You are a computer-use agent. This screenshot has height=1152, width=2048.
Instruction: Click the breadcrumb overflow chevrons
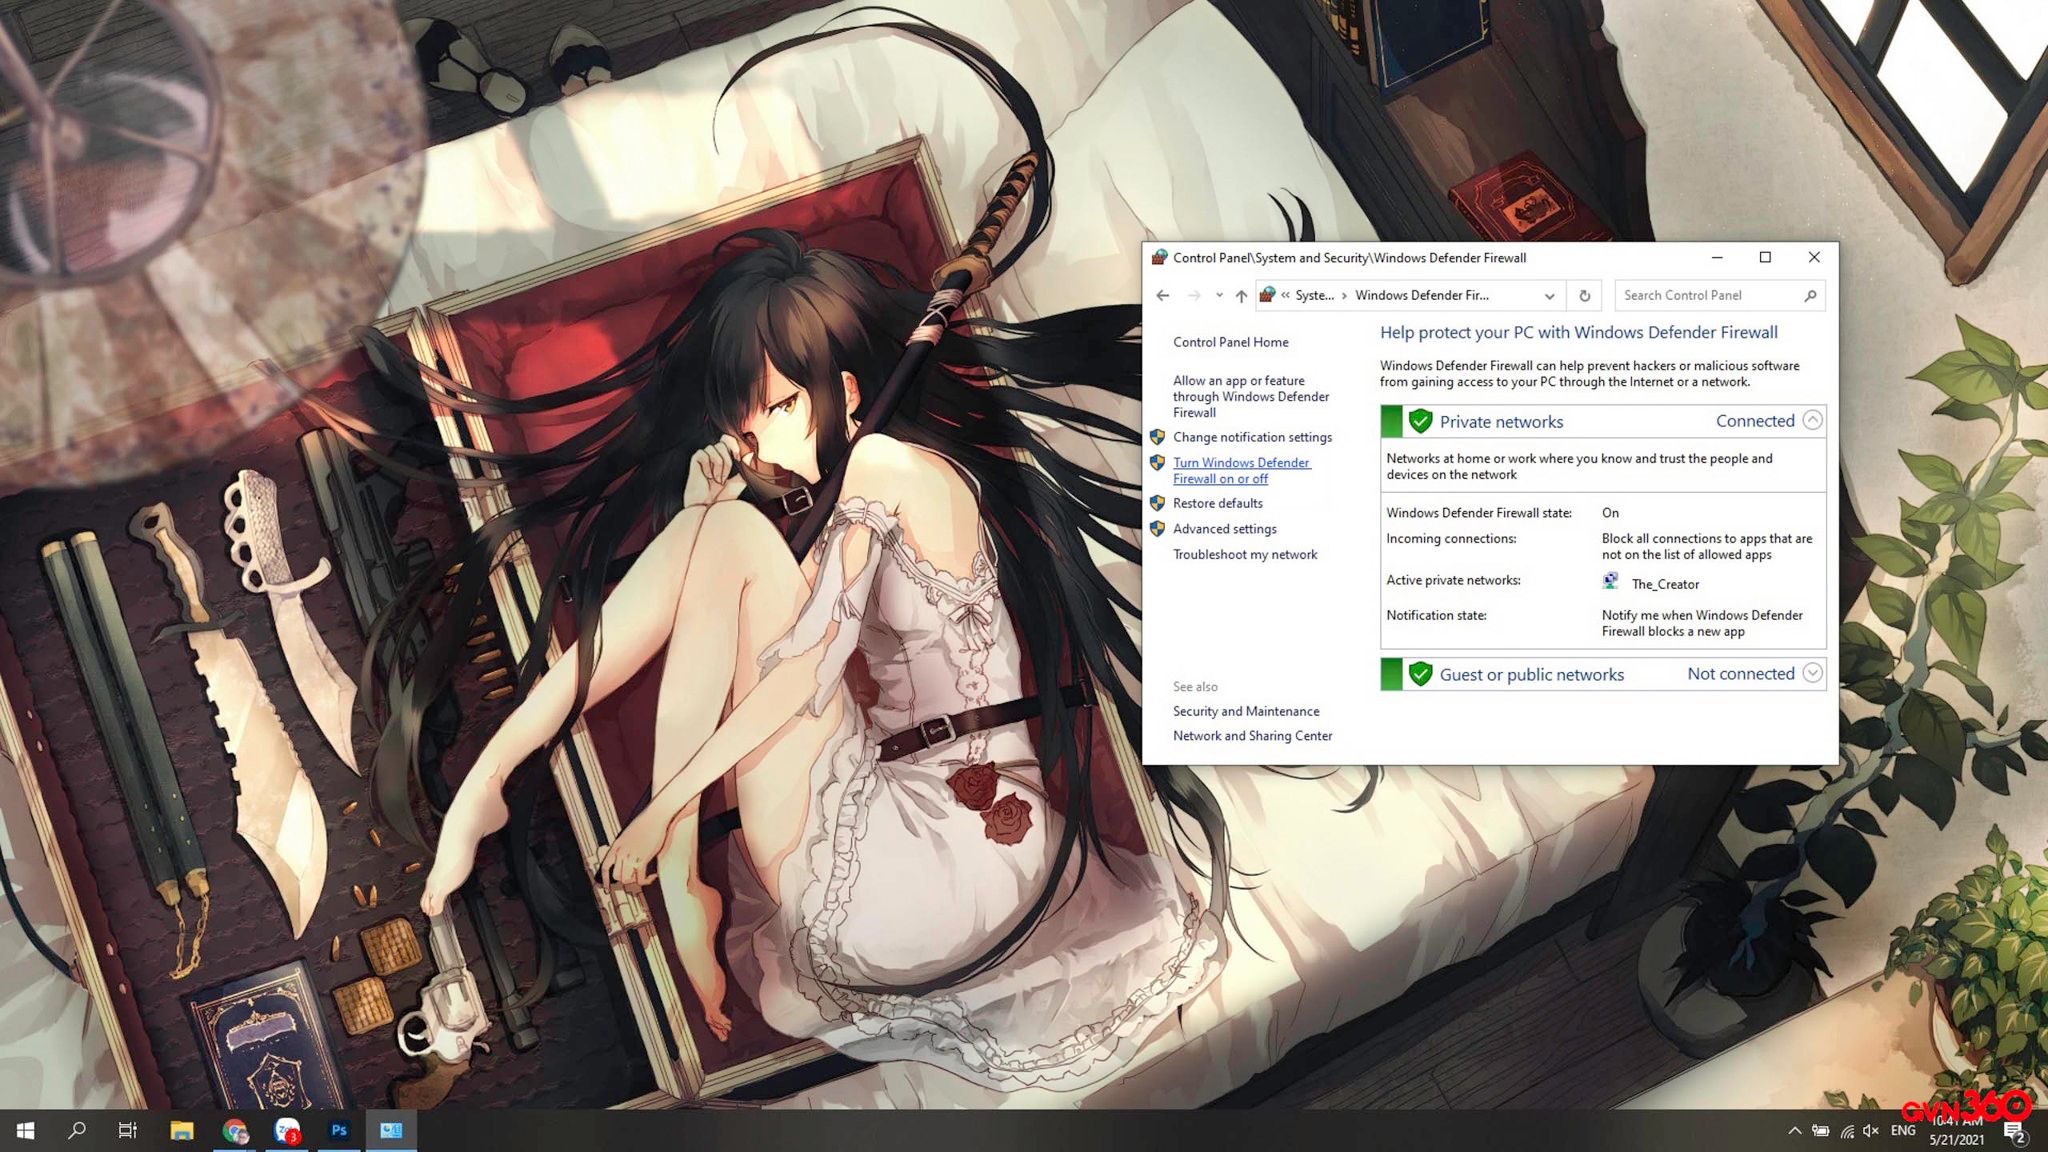click(1285, 295)
